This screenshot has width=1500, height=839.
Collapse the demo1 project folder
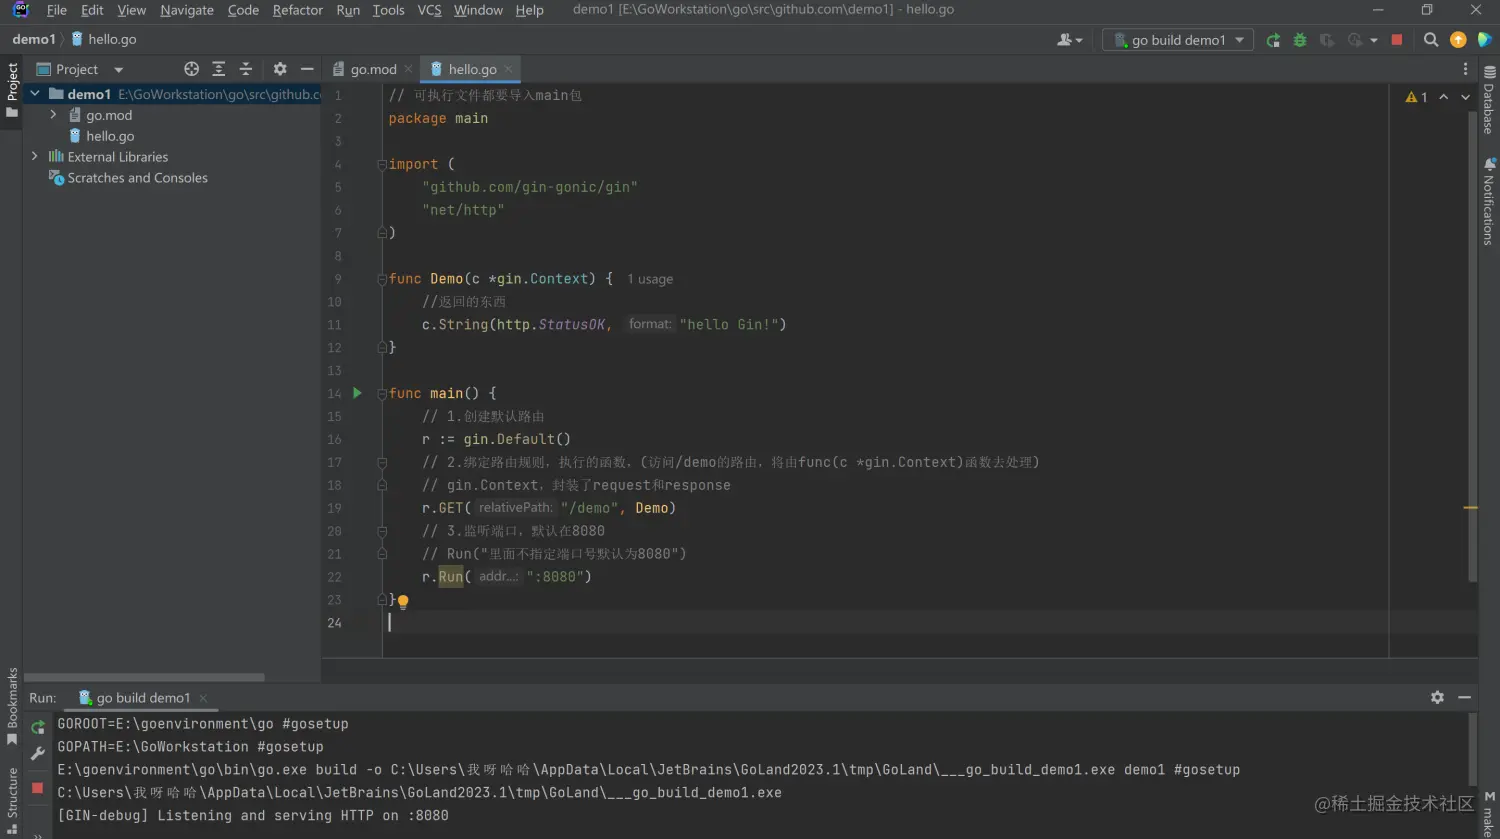pyautogui.click(x=35, y=94)
